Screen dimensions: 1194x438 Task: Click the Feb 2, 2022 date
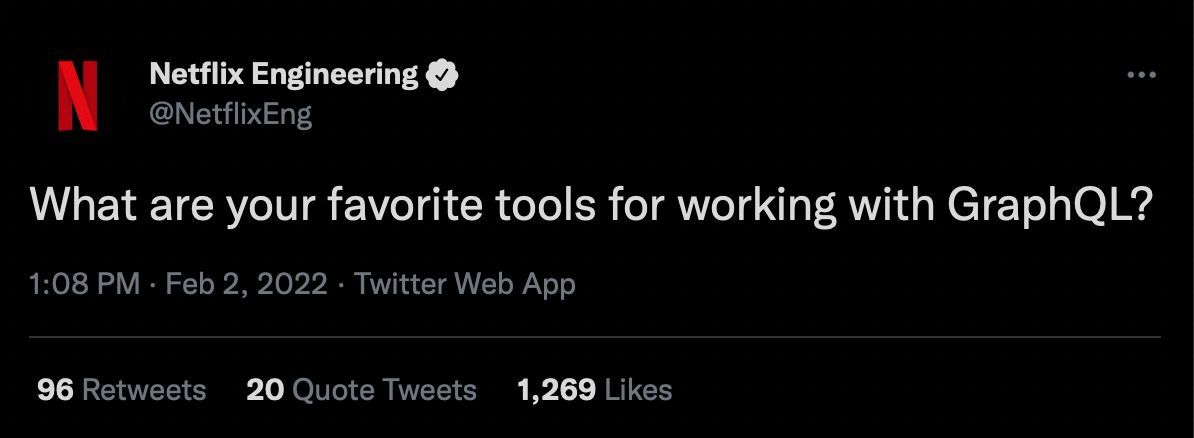click(x=246, y=284)
